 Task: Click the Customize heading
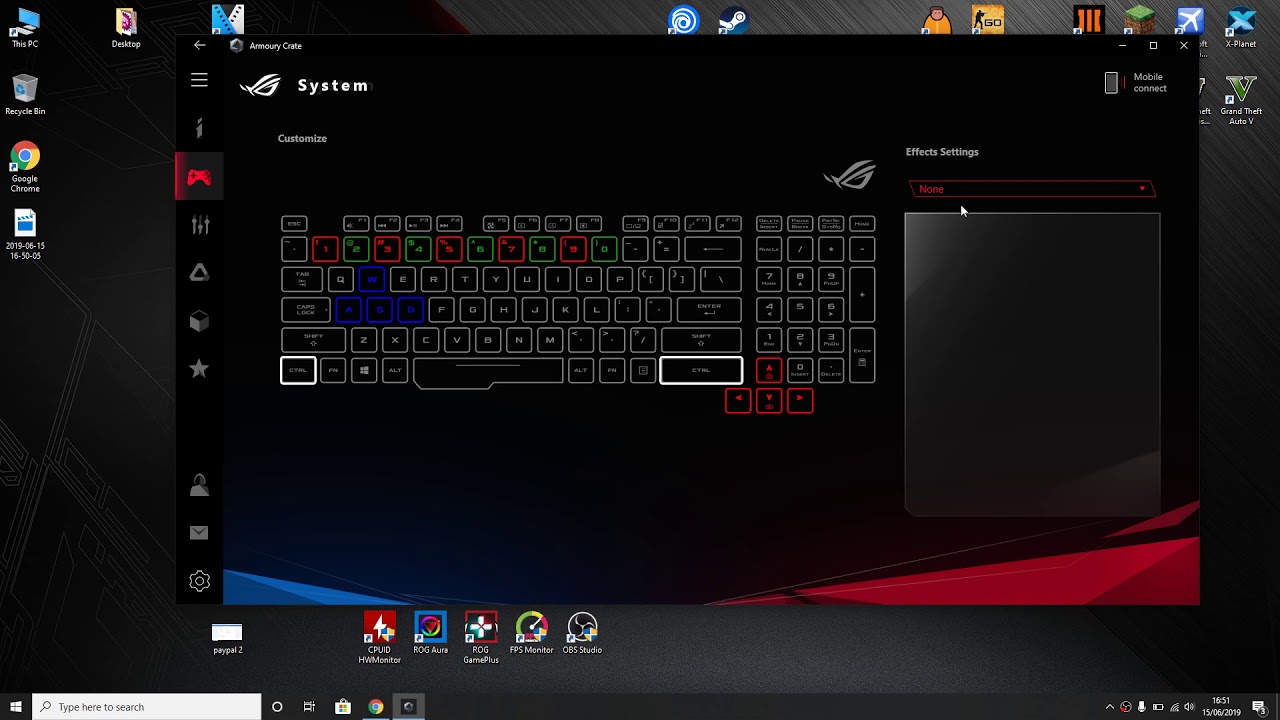point(302,138)
